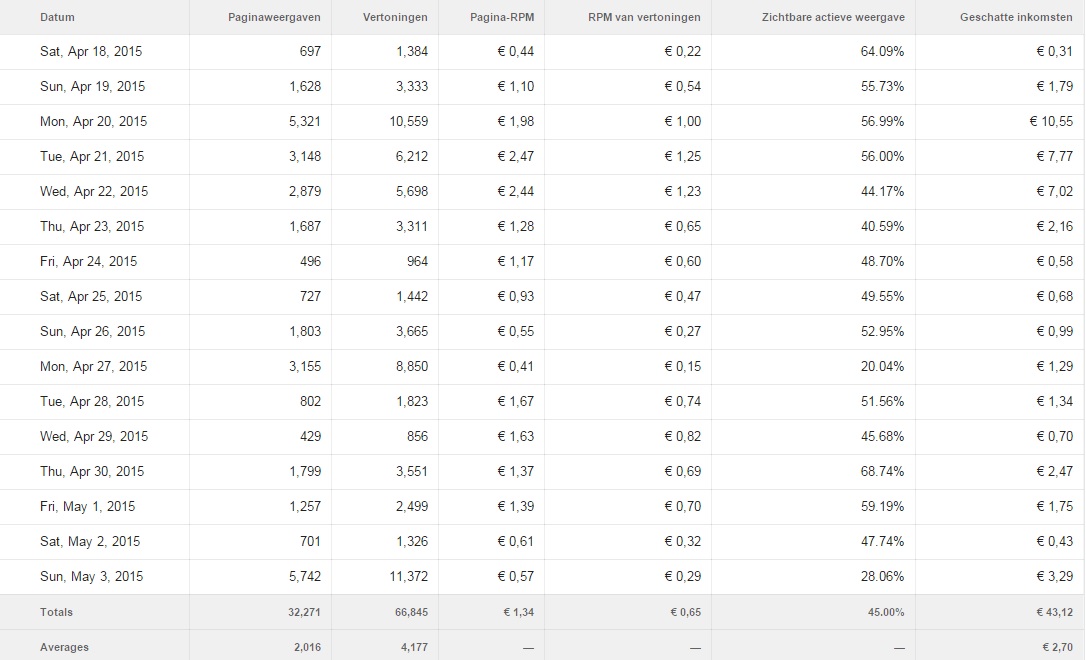Select the Sat, Apr 18, 2015 row
The height and width of the screenshot is (660, 1086).
542,52
